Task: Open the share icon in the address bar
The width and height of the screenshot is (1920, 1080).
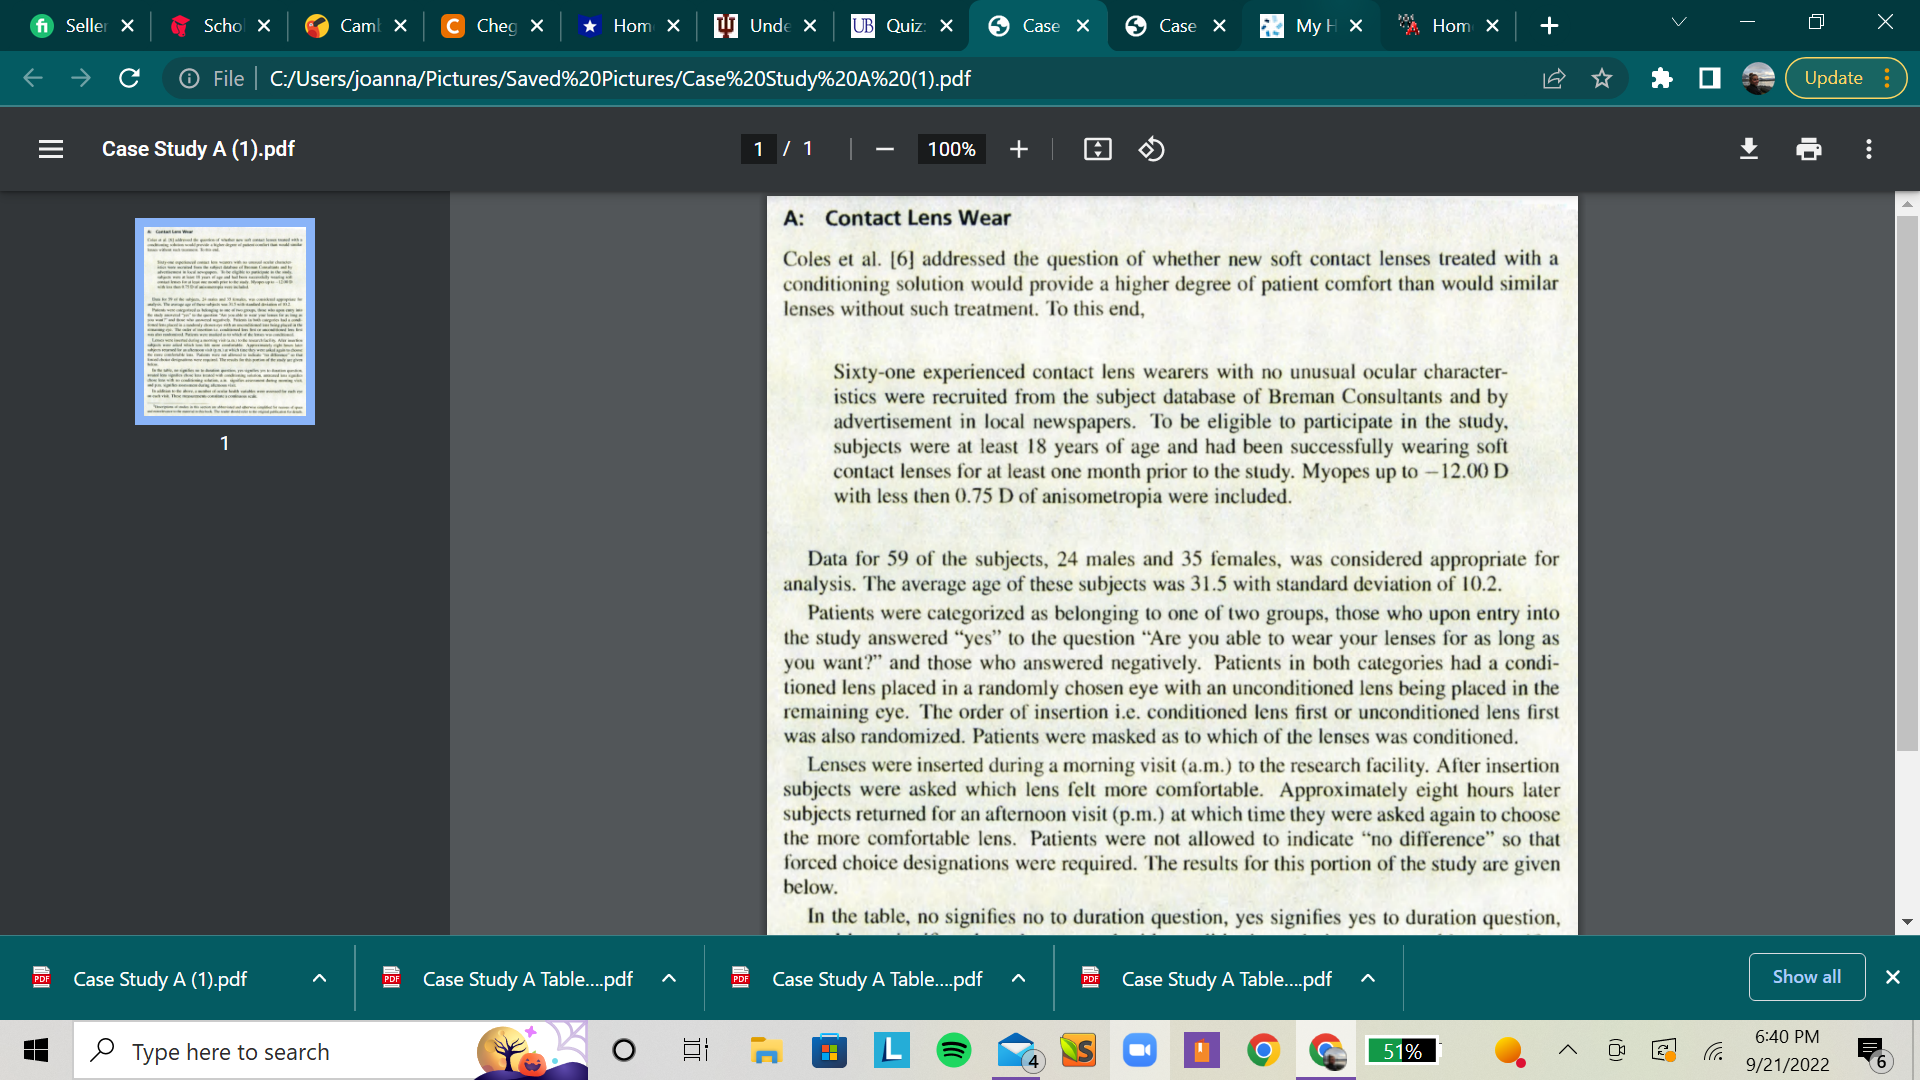Action: point(1553,78)
